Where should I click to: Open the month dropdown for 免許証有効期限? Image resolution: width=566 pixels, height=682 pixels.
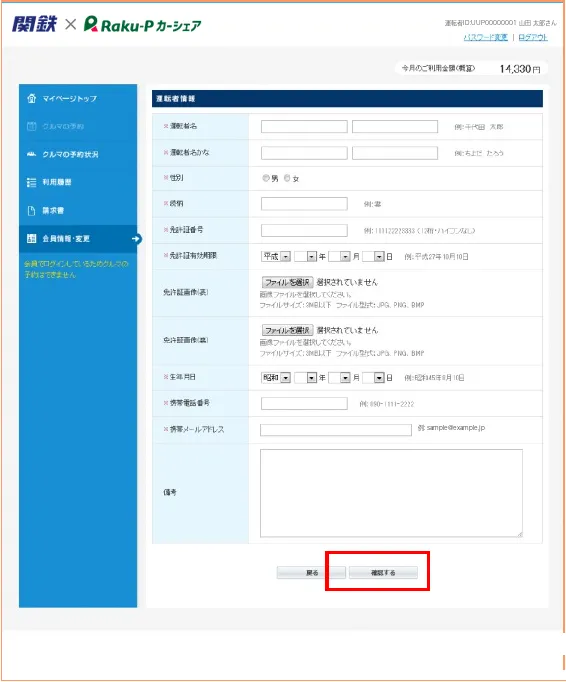[x=339, y=257]
